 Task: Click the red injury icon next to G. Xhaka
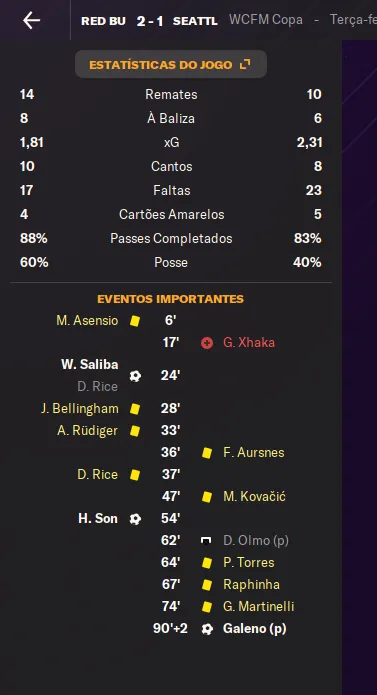click(207, 343)
